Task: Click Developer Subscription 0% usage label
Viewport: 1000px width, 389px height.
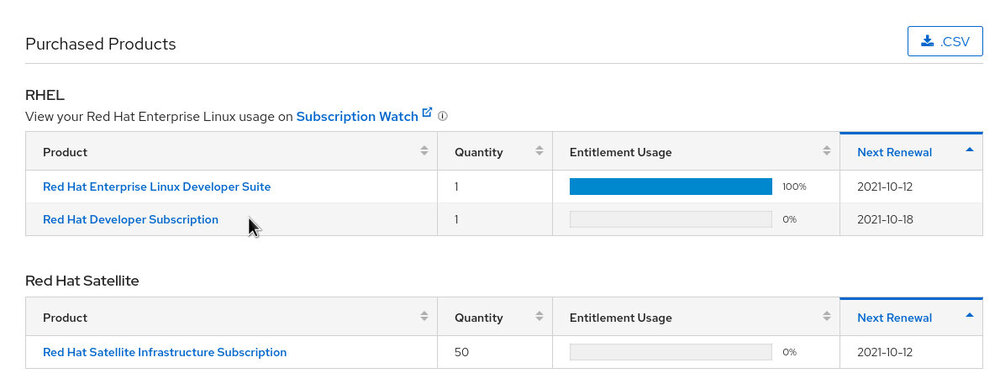Action: tap(789, 219)
